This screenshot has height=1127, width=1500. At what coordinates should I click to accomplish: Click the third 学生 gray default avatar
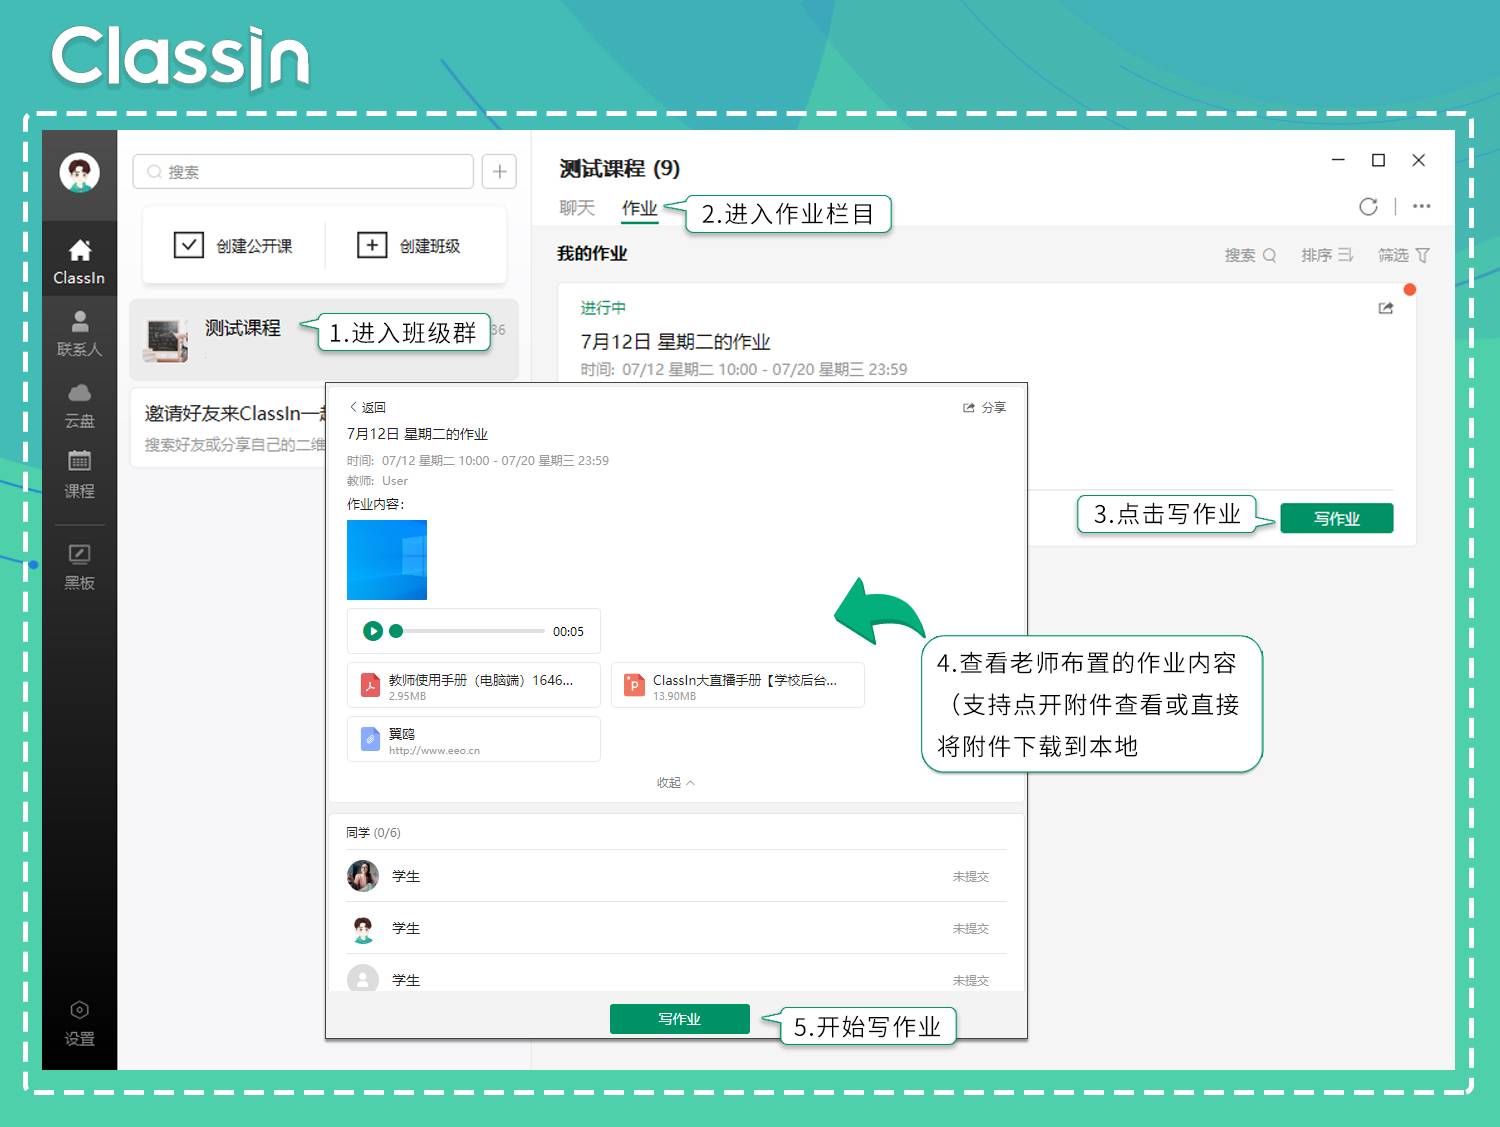363,977
